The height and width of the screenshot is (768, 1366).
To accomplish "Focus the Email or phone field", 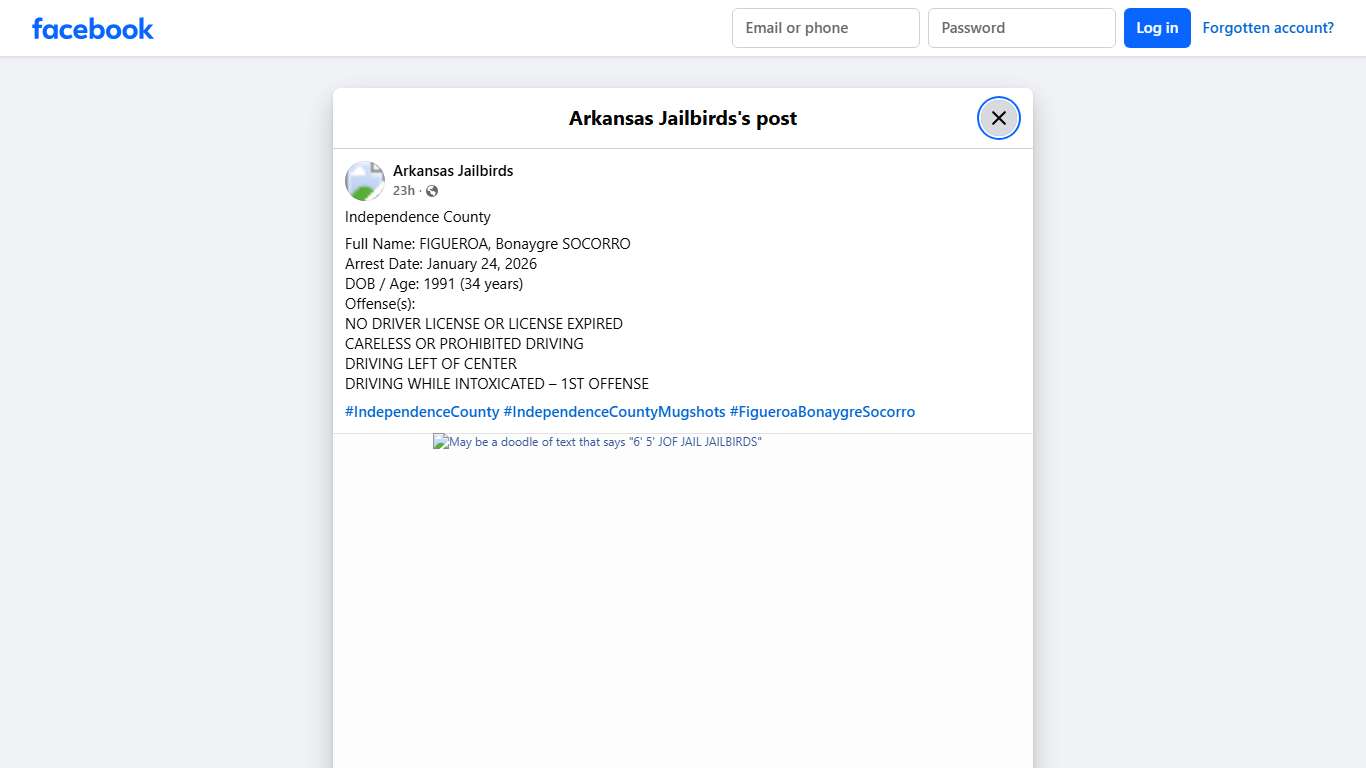I will click(825, 28).
